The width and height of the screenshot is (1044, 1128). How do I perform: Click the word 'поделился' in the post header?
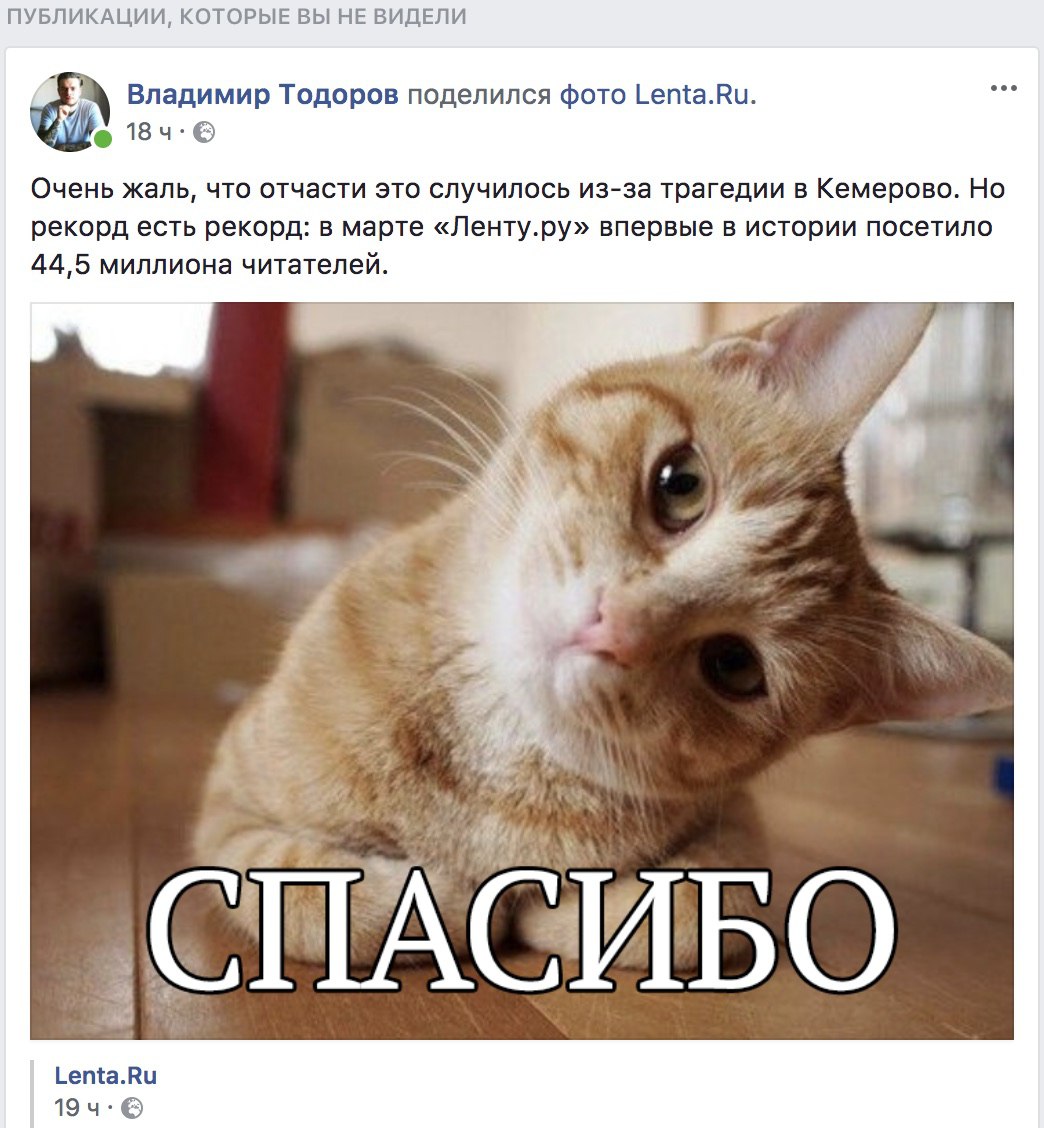pos(479,94)
